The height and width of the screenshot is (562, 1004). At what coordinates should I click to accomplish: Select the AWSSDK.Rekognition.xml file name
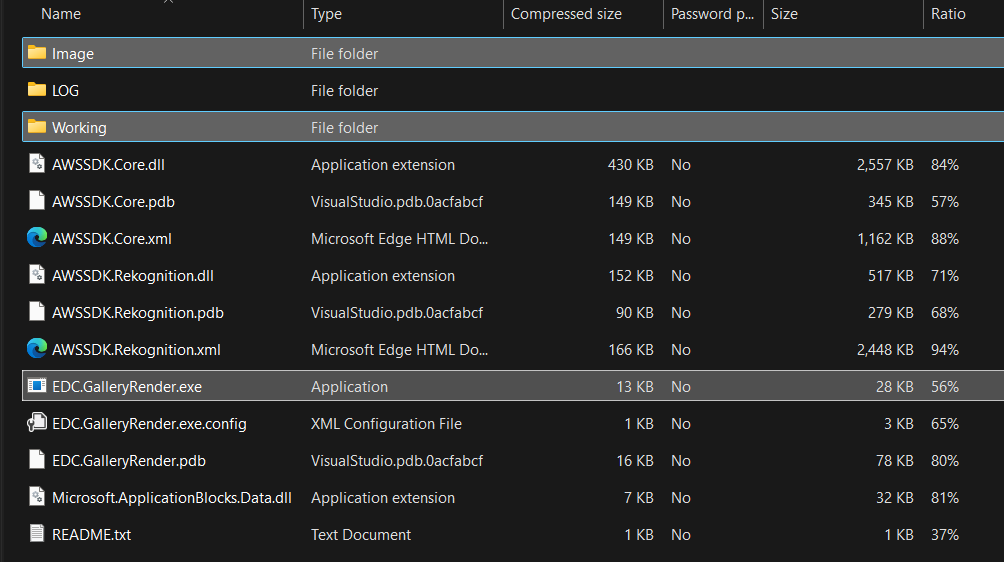136,350
